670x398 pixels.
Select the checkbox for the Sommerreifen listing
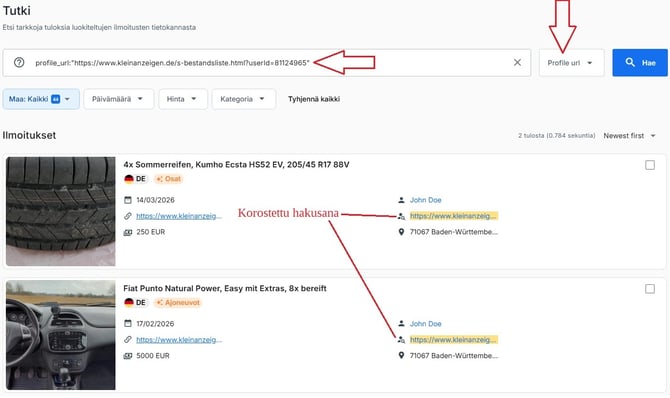(x=649, y=165)
